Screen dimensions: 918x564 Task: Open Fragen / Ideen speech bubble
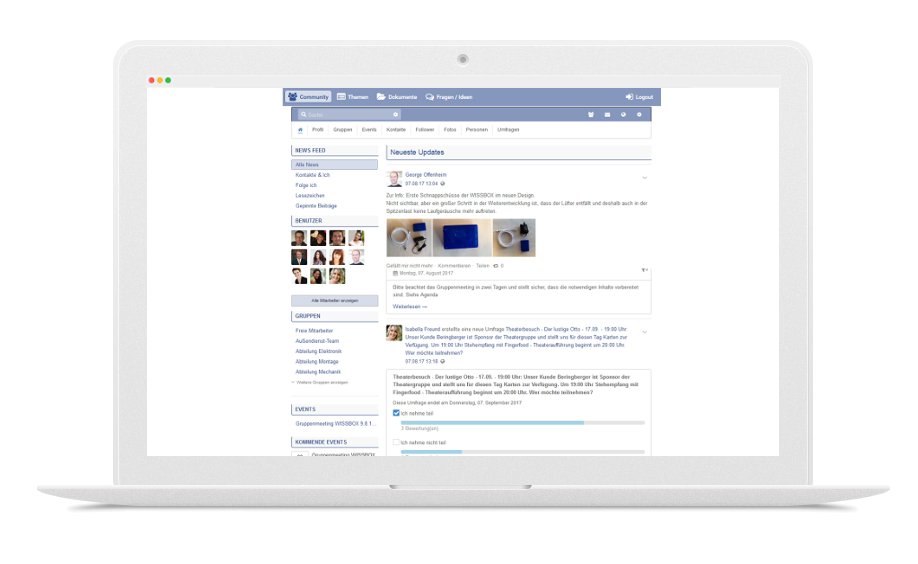click(430, 97)
